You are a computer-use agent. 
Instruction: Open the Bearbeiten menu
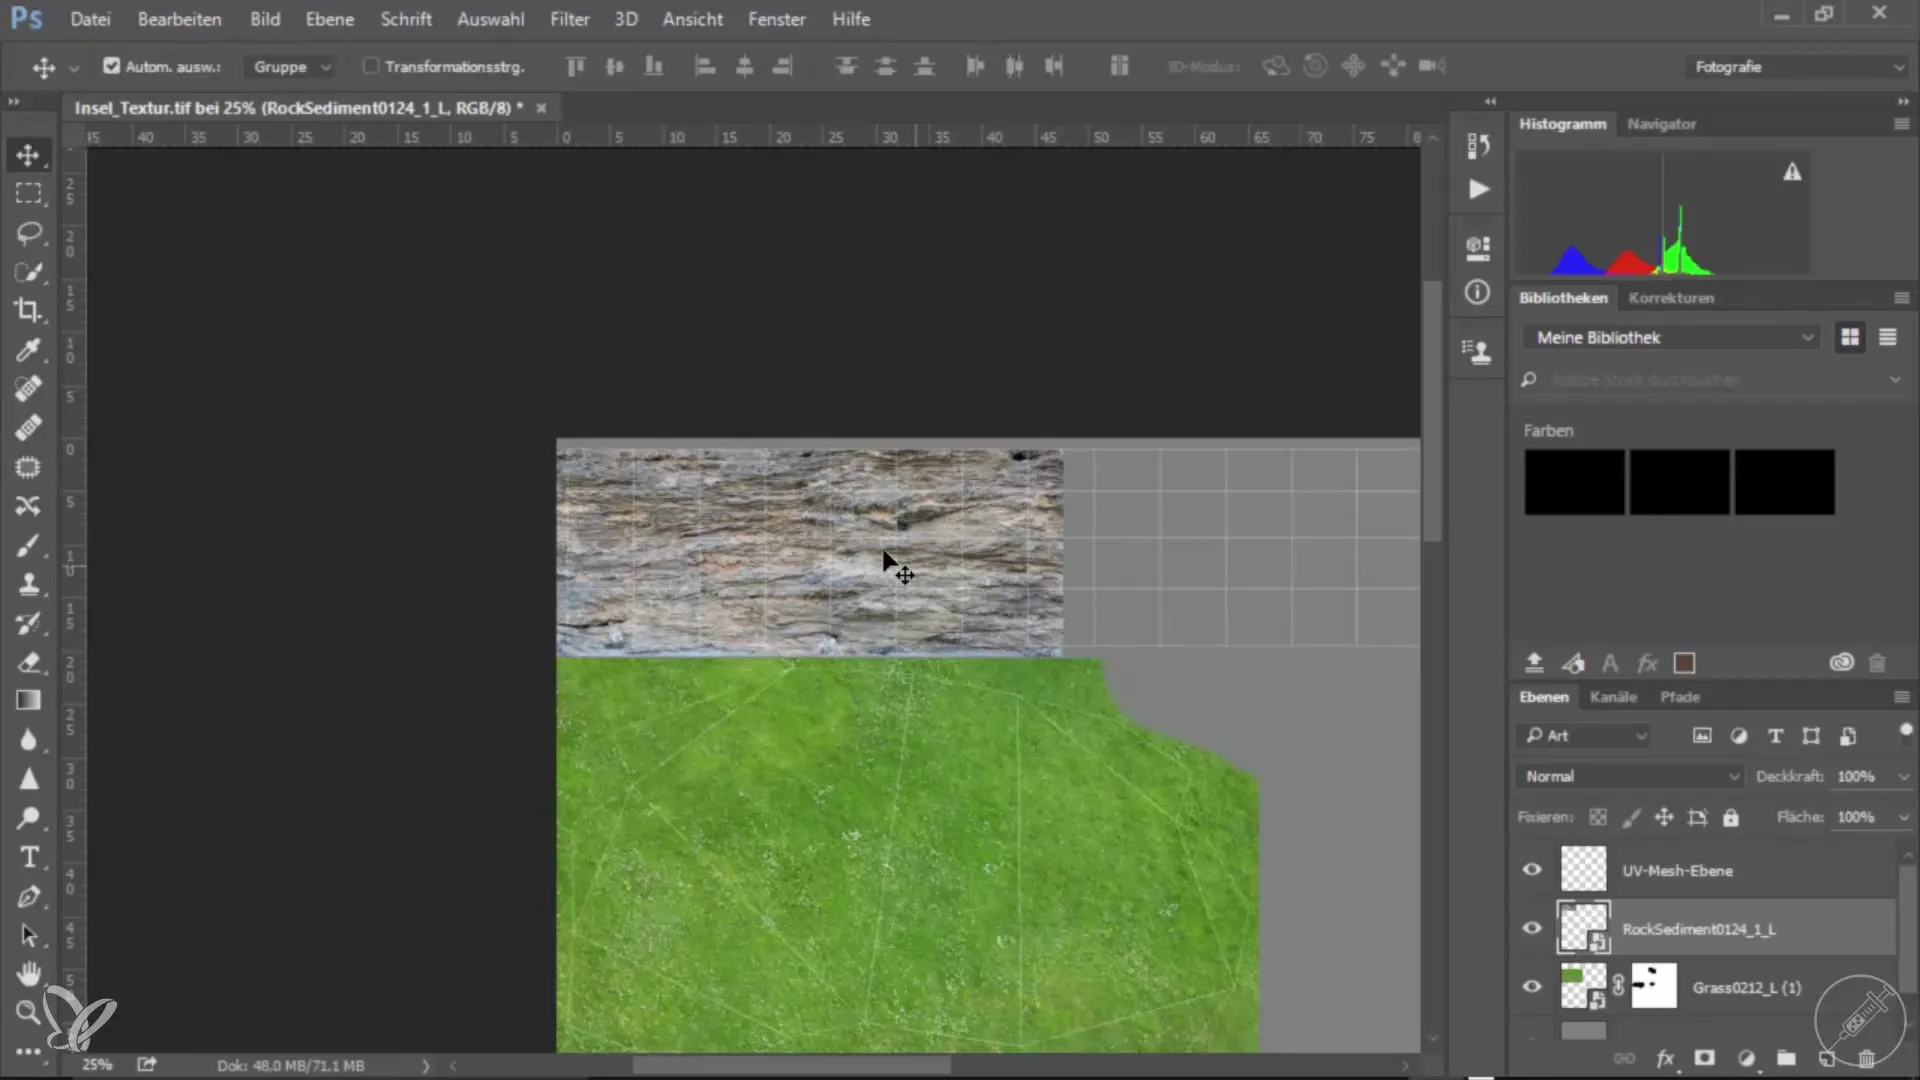pyautogui.click(x=179, y=19)
